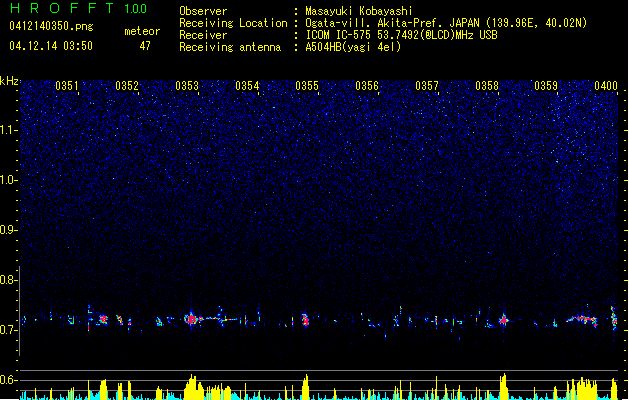The width and height of the screenshot is (629, 400).
Task: Click the yellow power peak below 0355
Action: tap(306, 387)
